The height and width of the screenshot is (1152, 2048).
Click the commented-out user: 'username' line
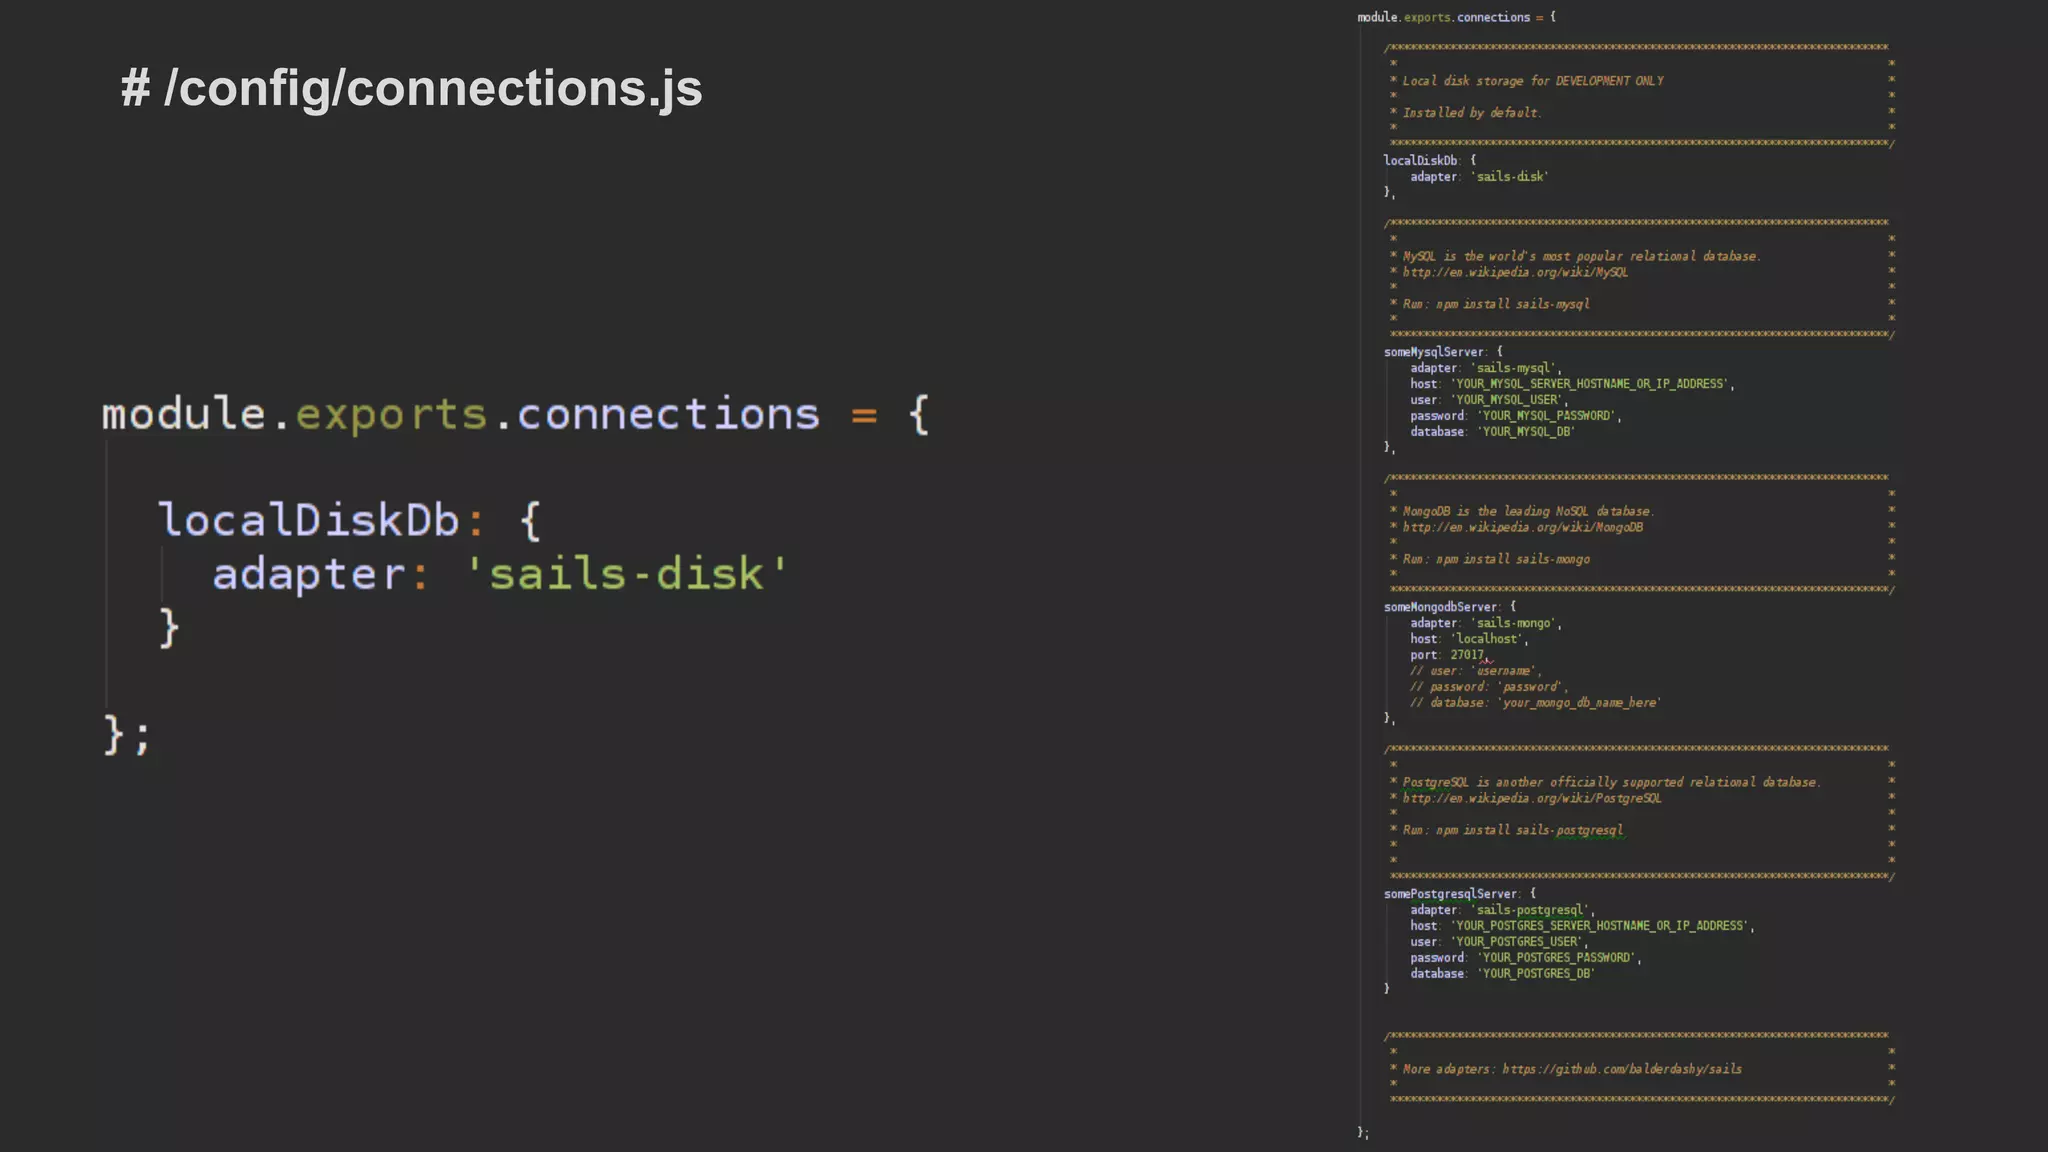point(1476,671)
